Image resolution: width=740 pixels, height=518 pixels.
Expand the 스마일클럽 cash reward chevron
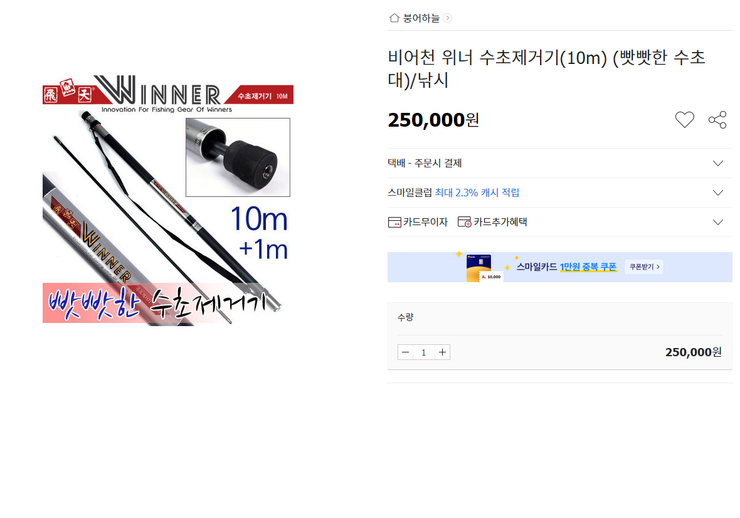[x=718, y=192]
